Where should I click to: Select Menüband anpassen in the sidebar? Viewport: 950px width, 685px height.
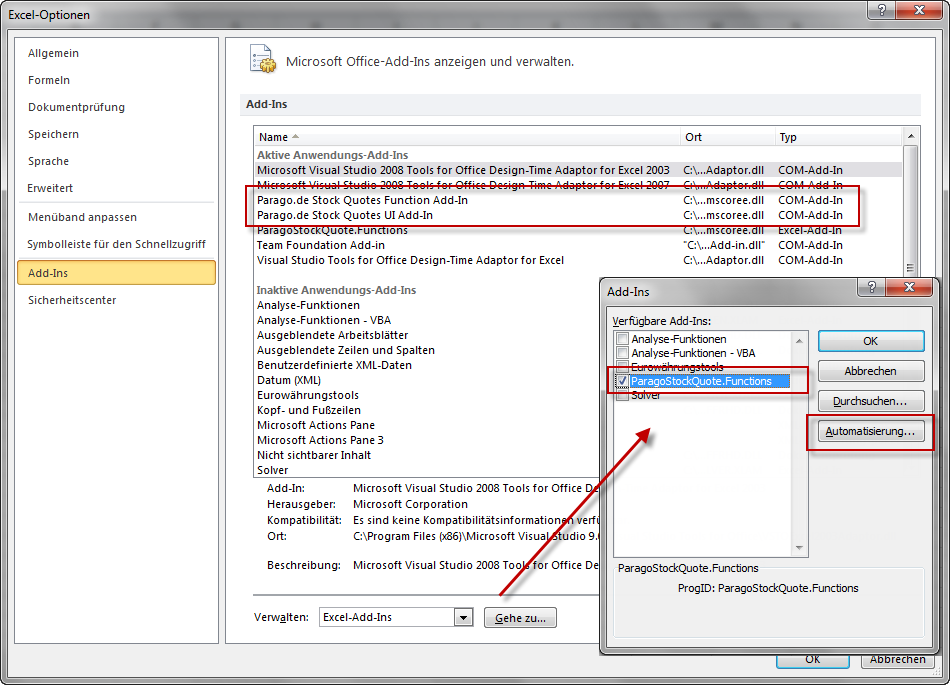pos(82,217)
